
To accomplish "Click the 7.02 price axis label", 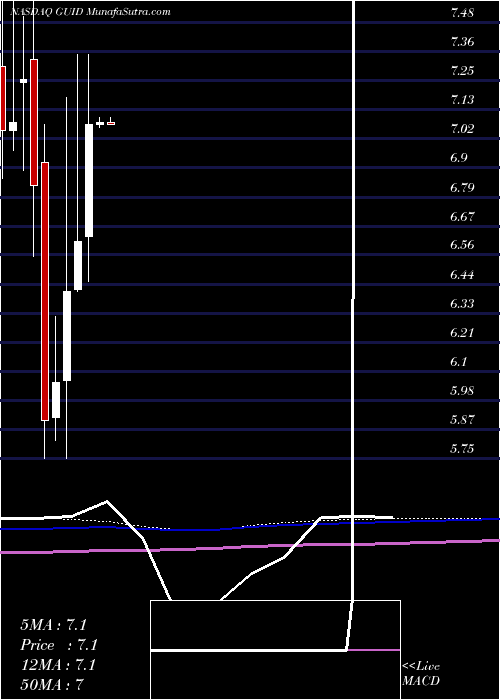I will 462,129.
